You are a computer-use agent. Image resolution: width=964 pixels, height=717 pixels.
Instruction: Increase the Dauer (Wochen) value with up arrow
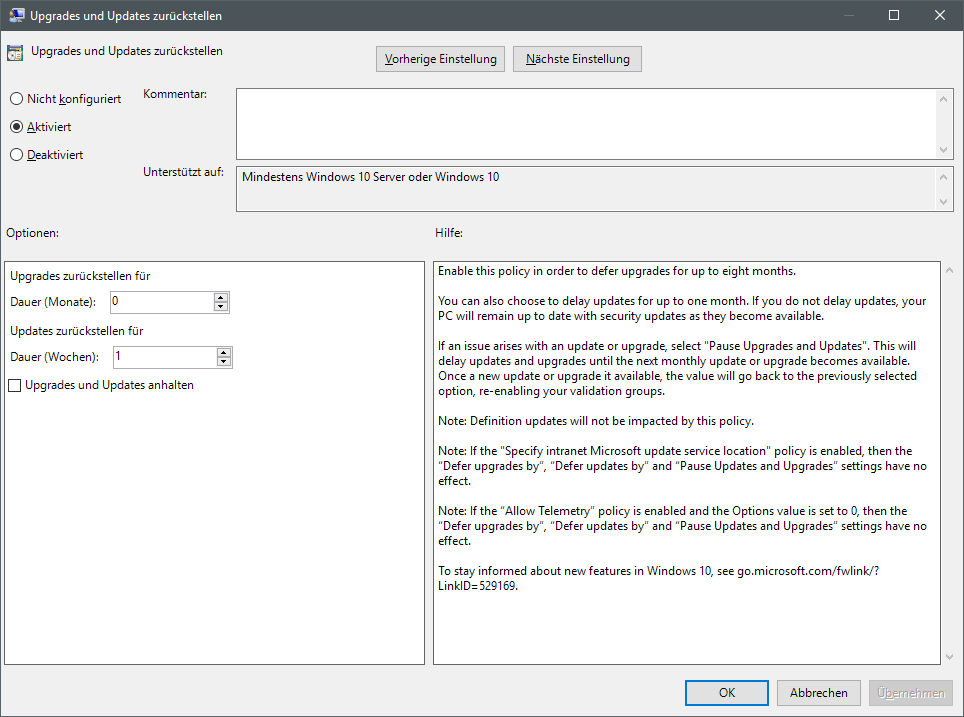pos(224,352)
